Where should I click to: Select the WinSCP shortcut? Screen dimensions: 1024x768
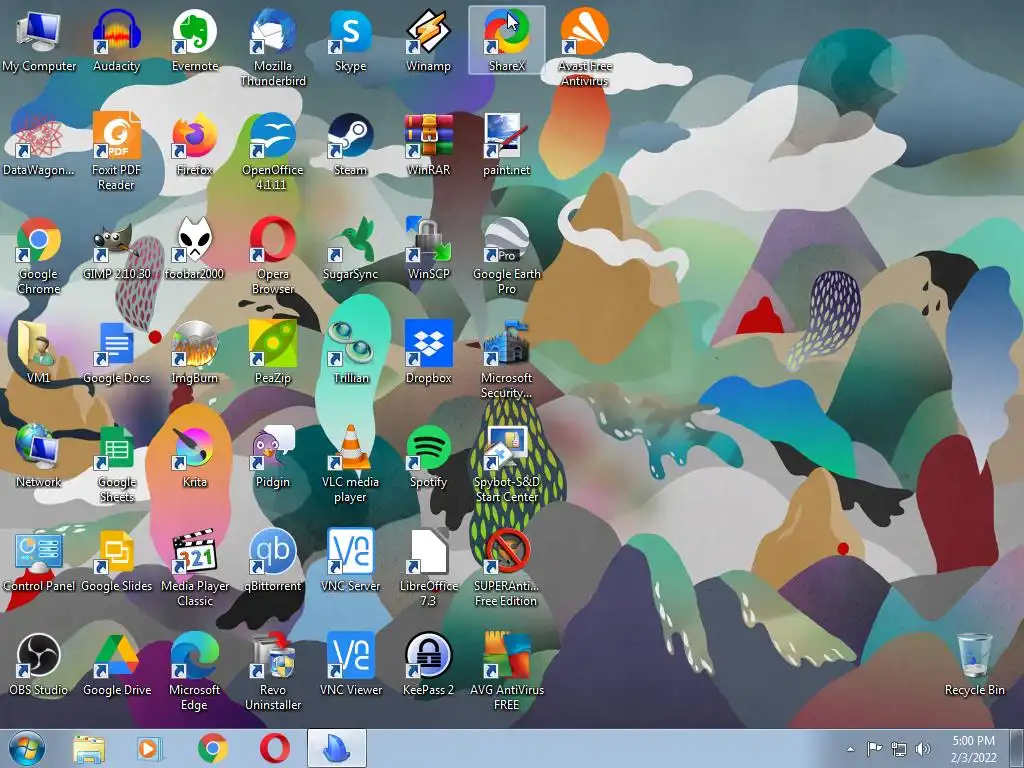(428, 249)
